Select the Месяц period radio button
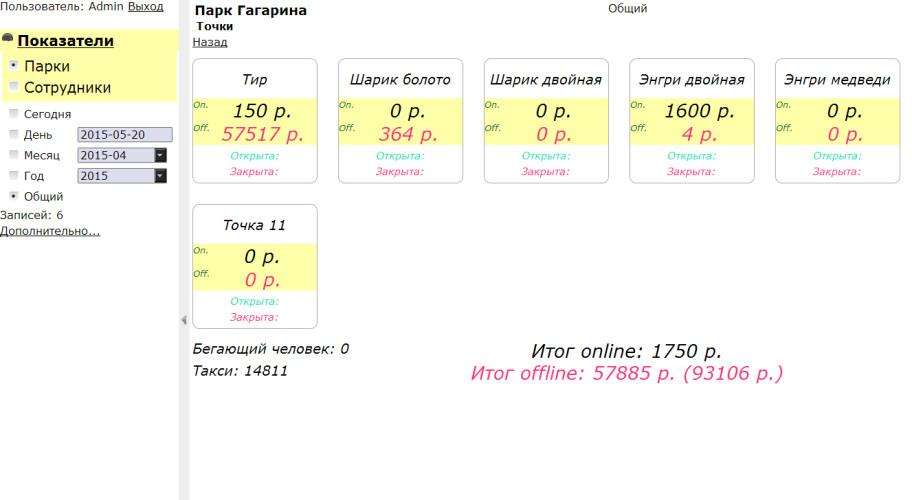Screen dimensions: 912x500 [14, 155]
